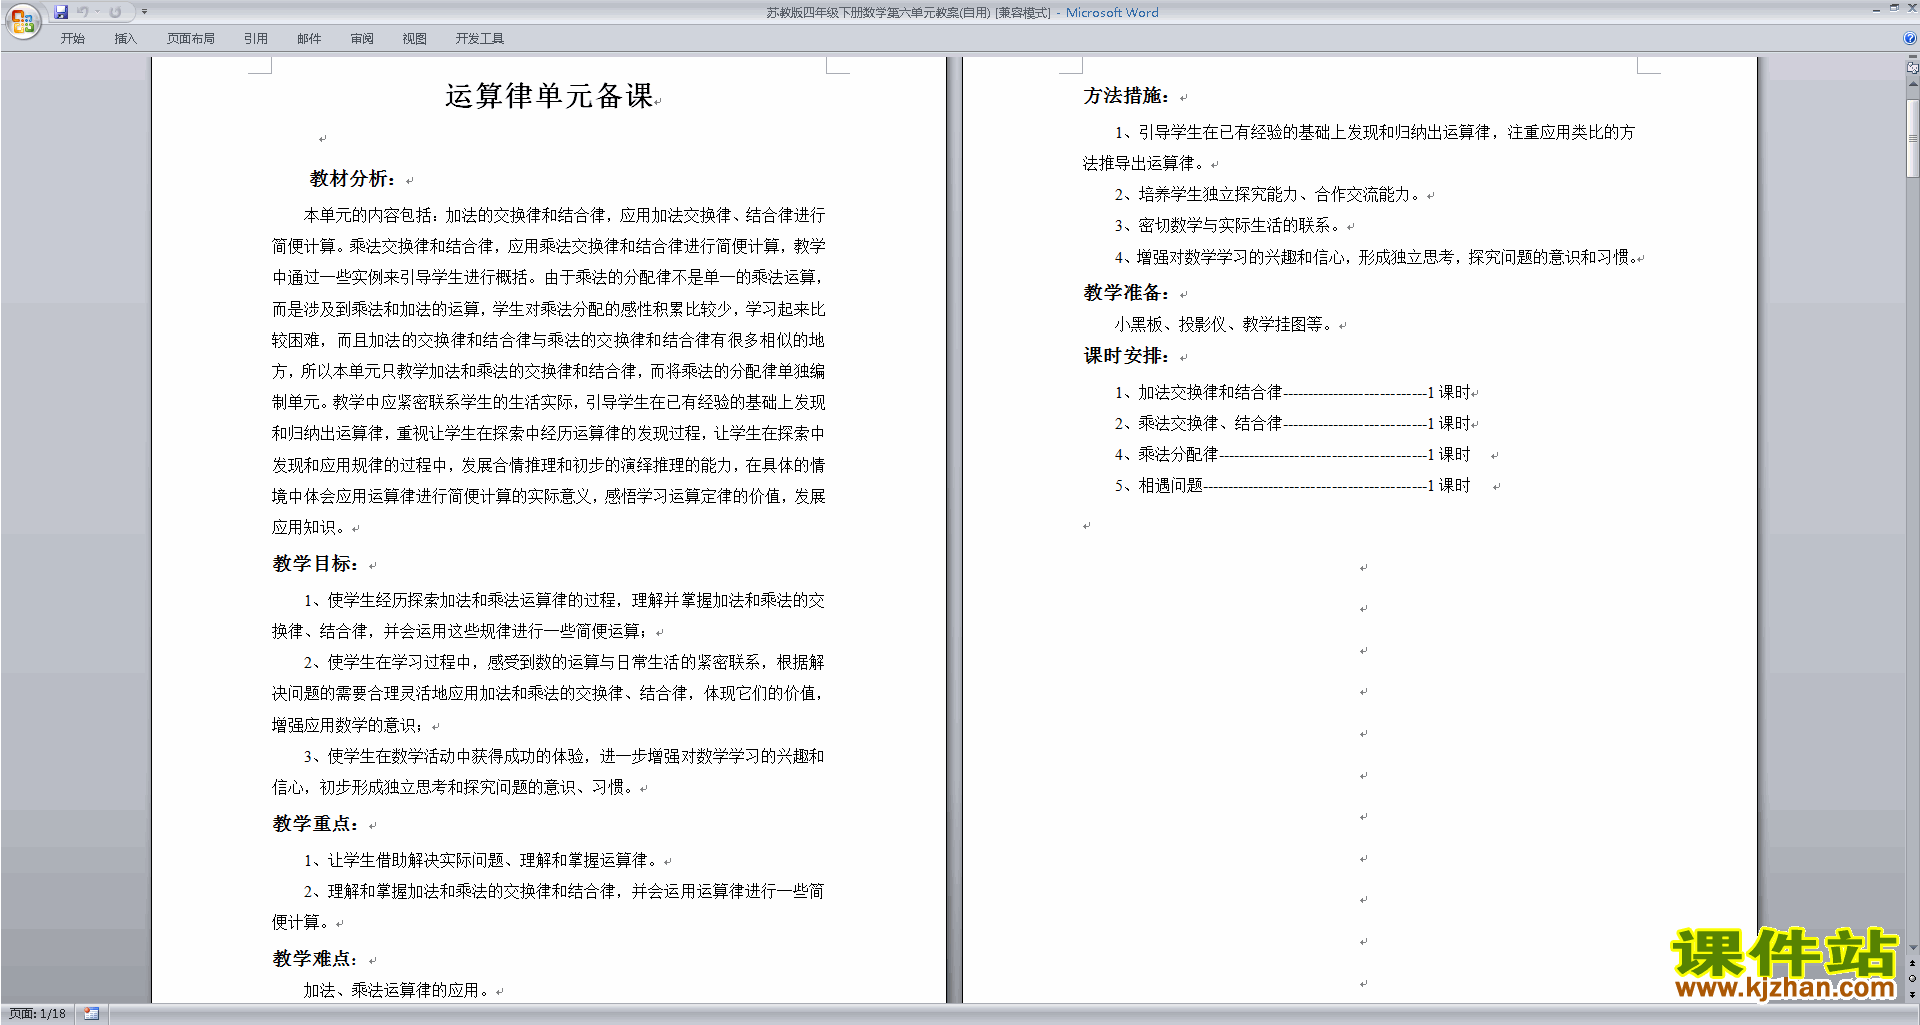Open the 页面布局 ribbon tab
Screen dimensions: 1920x1025
tap(191, 38)
